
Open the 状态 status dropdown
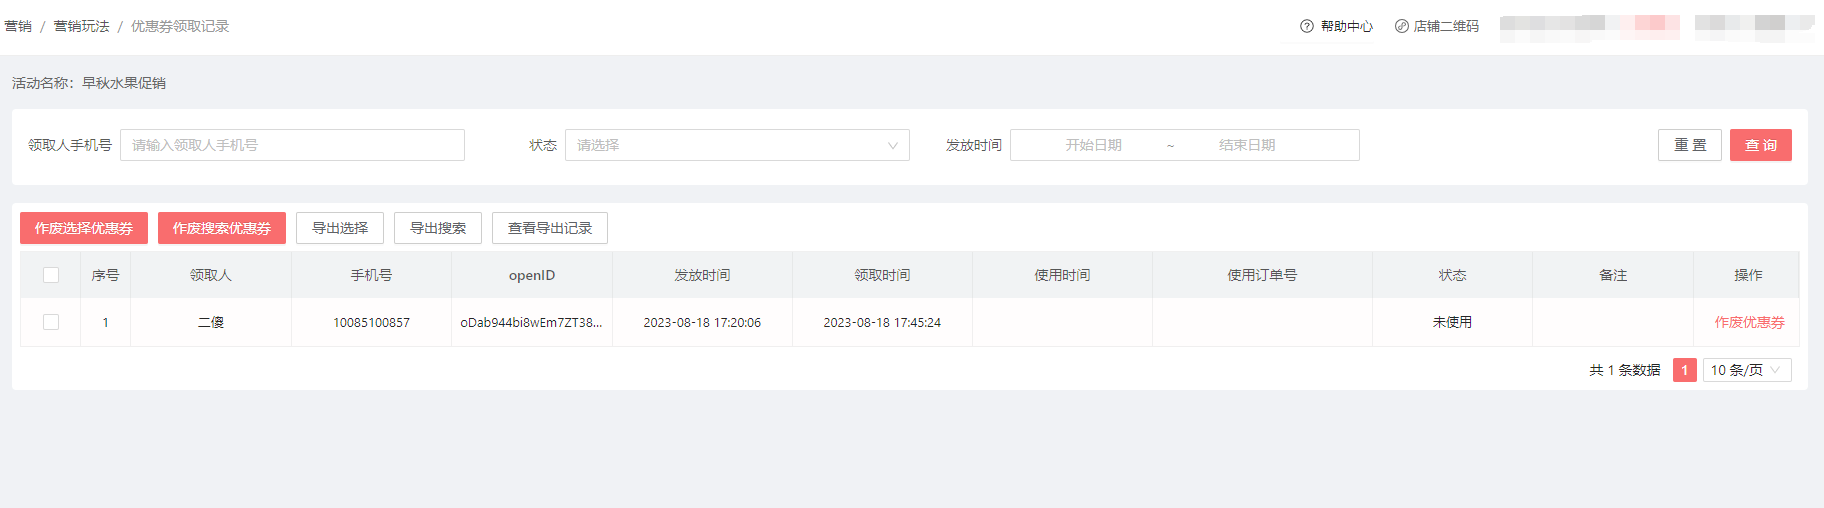[736, 145]
